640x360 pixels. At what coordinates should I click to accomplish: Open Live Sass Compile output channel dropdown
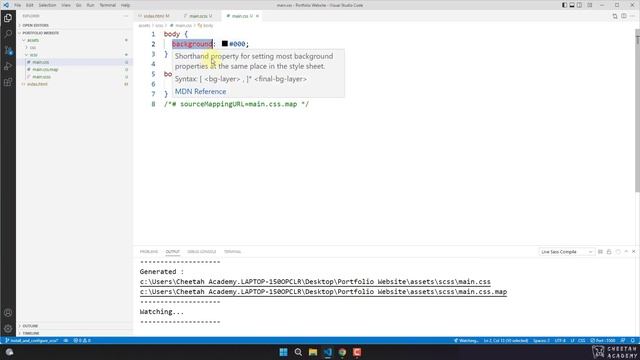point(566,252)
